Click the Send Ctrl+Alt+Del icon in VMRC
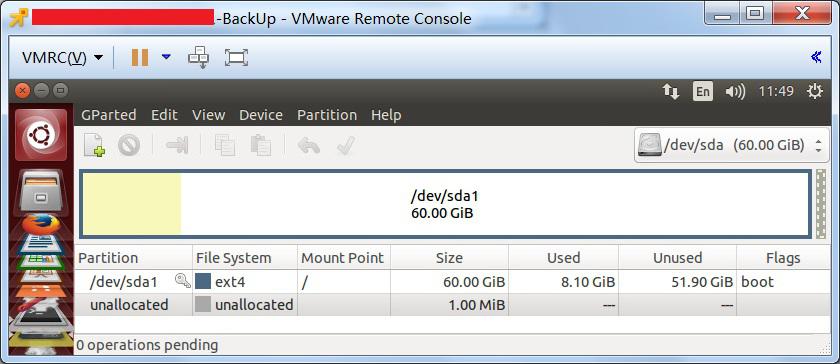This screenshot has height=364, width=840. tap(198, 57)
